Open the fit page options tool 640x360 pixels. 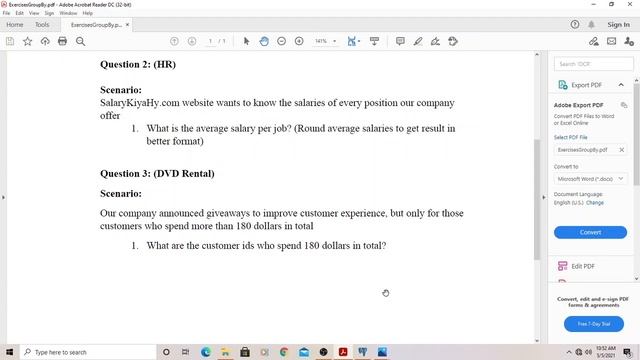pyautogui.click(x=353, y=41)
